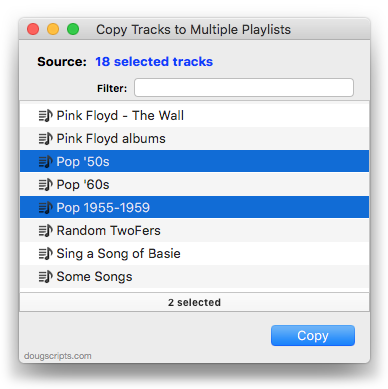Click the playlist icon next to Pop '50s
This screenshot has height=389, width=388.
tap(45, 162)
